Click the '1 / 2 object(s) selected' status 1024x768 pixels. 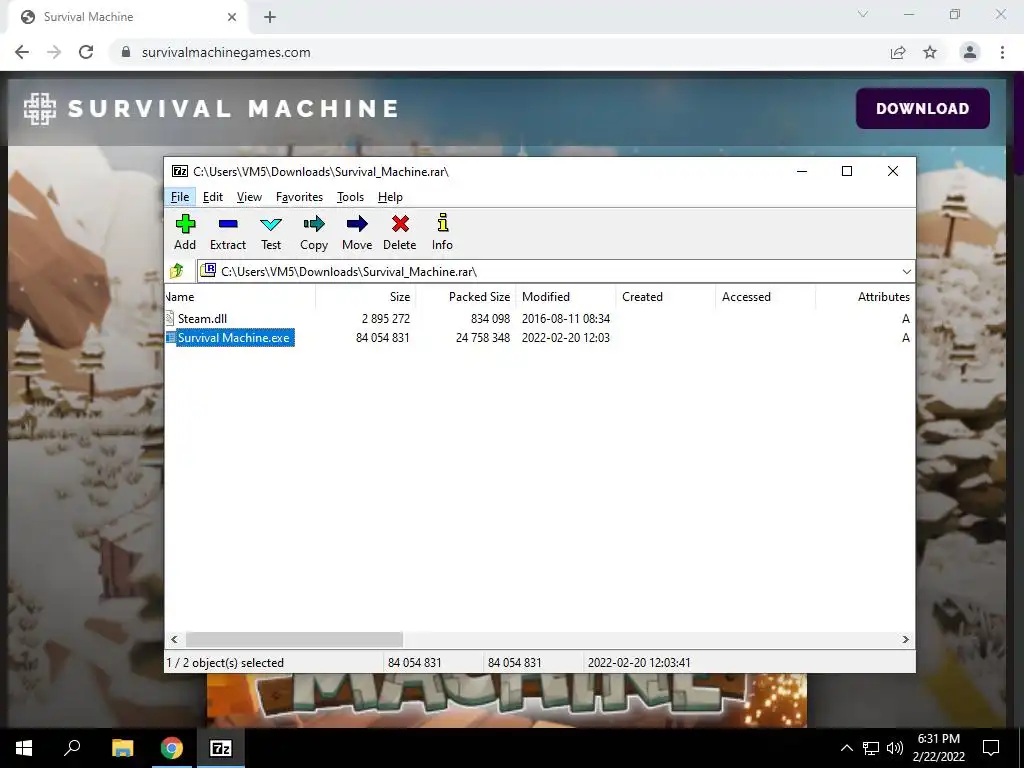click(225, 663)
